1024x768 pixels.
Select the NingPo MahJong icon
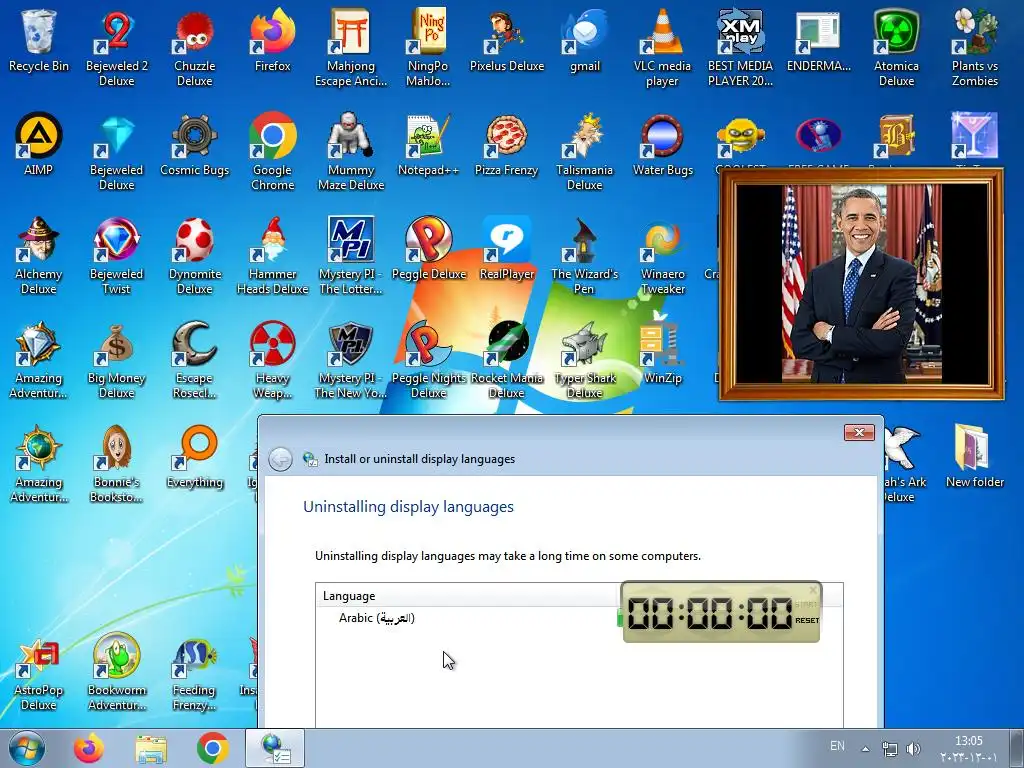tap(428, 47)
